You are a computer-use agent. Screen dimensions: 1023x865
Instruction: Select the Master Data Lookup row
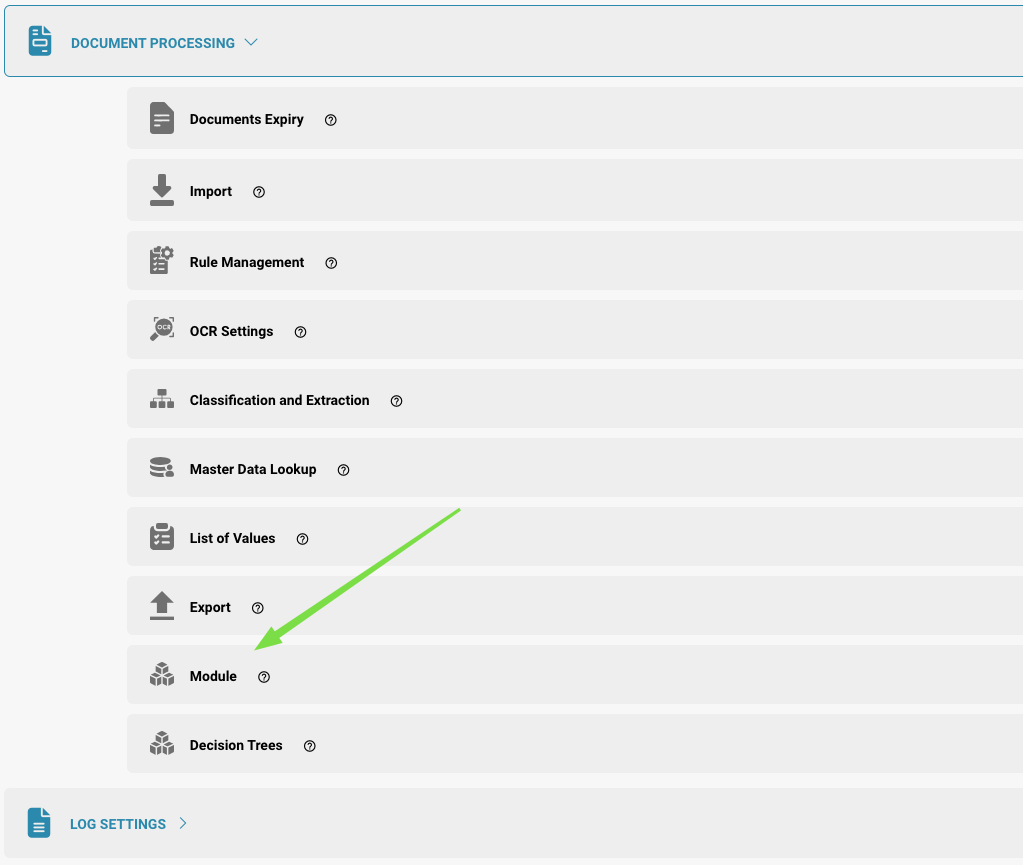pos(575,468)
